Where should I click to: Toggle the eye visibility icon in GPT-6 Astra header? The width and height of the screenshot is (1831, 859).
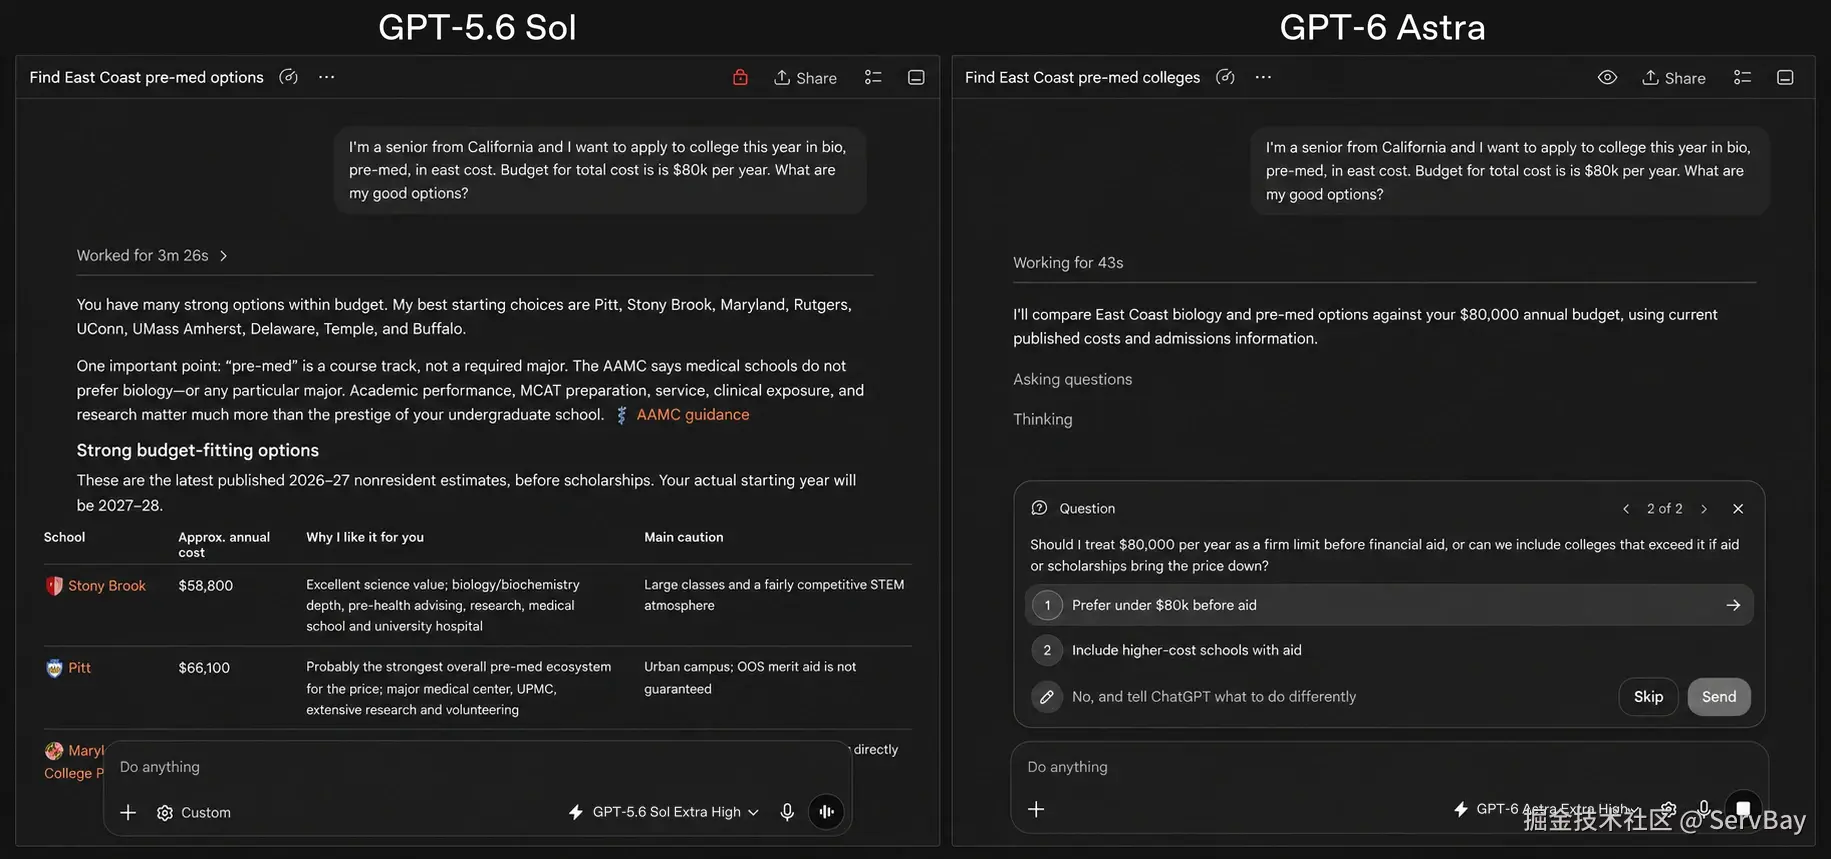click(x=1607, y=77)
